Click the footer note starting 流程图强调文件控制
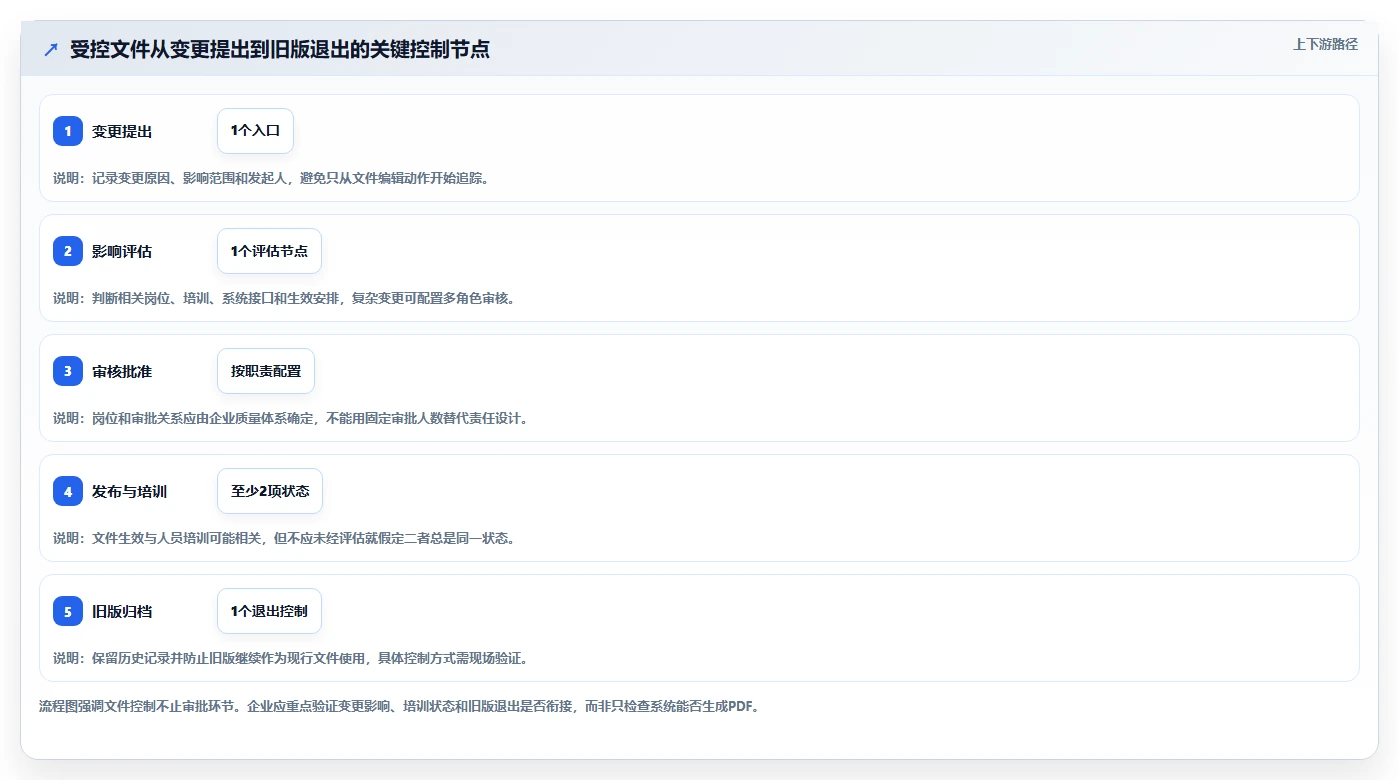 (x=400, y=706)
